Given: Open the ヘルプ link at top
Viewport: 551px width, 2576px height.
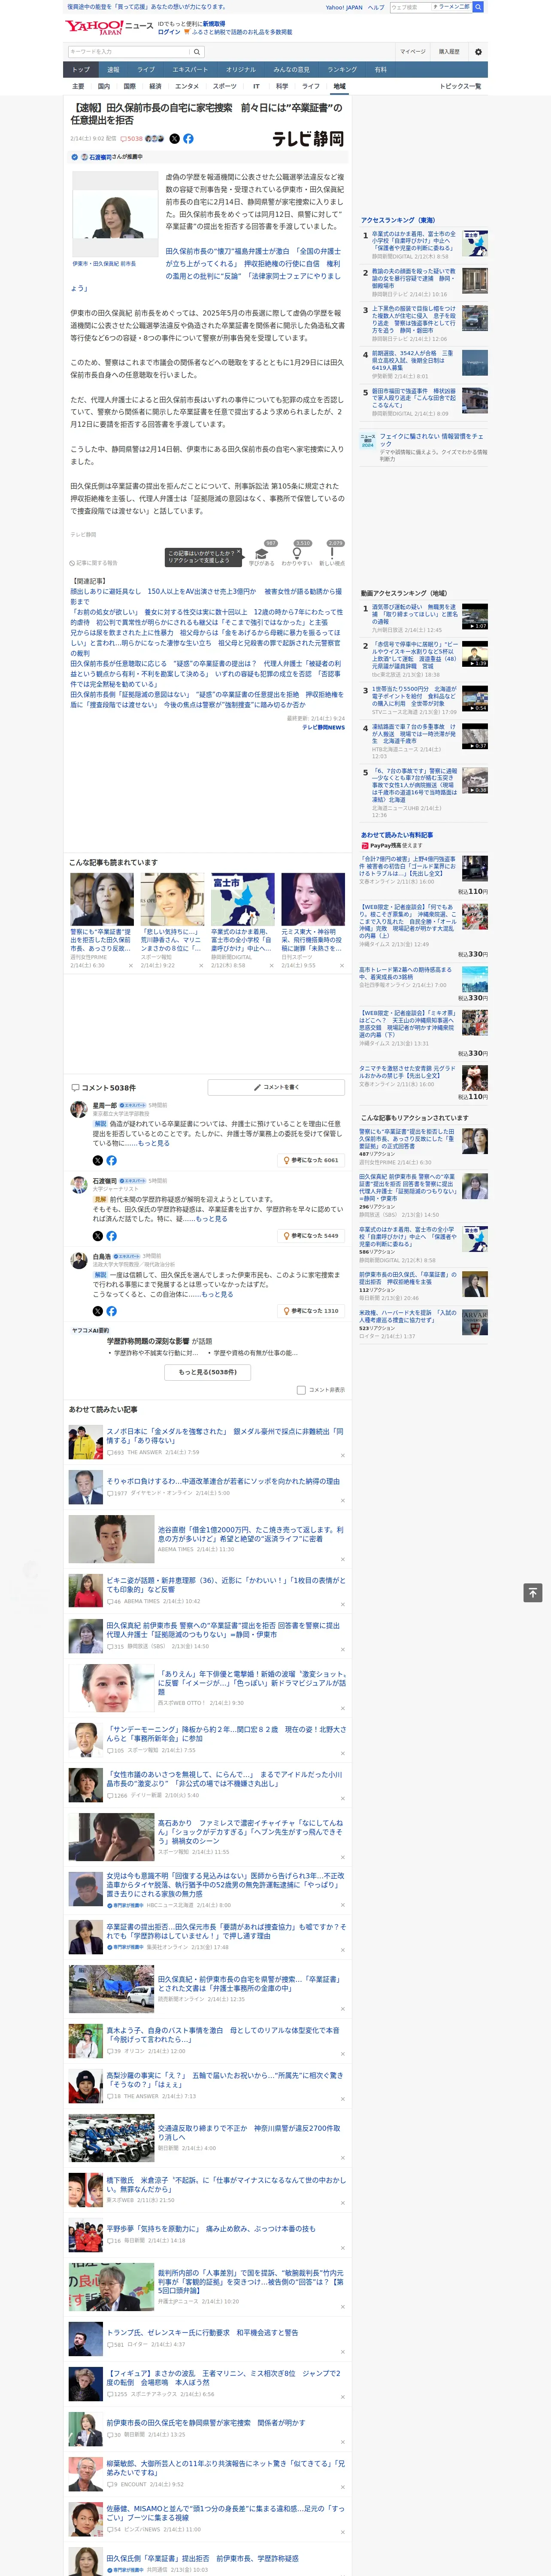Looking at the screenshot, I should 376,7.
